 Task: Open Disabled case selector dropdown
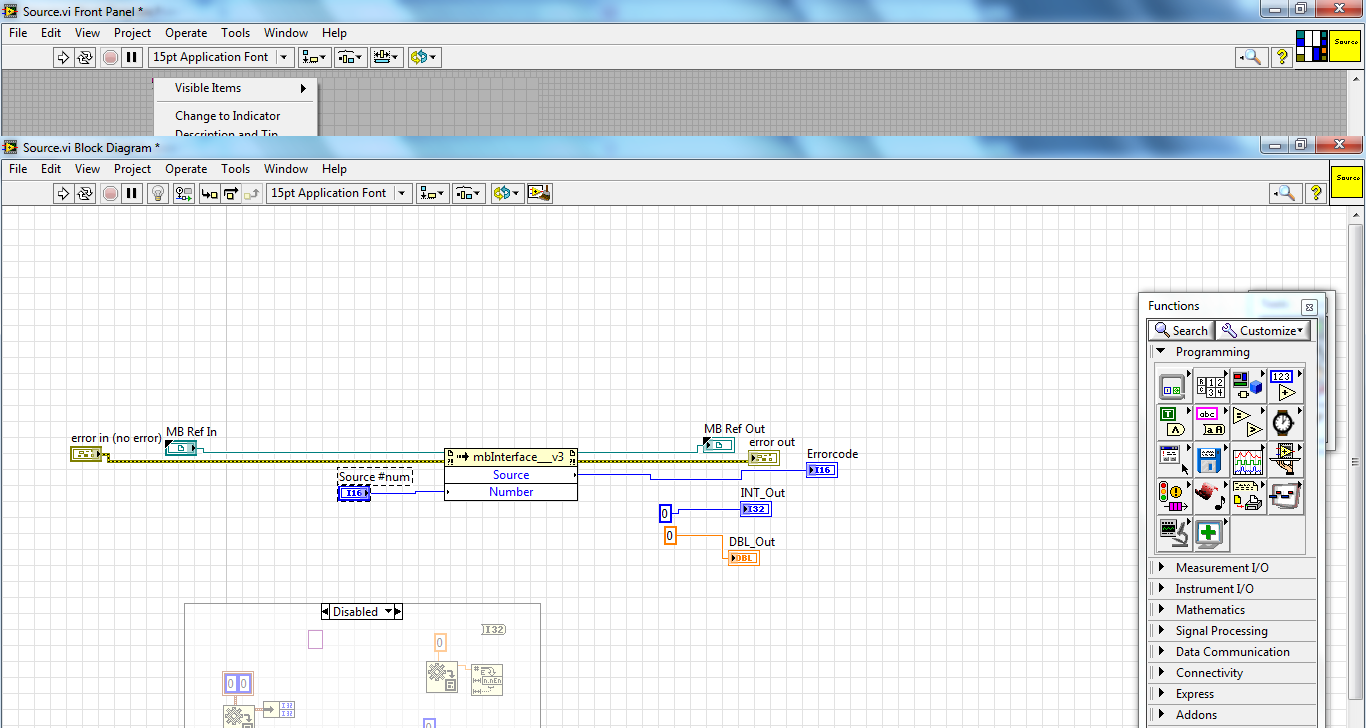(389, 612)
